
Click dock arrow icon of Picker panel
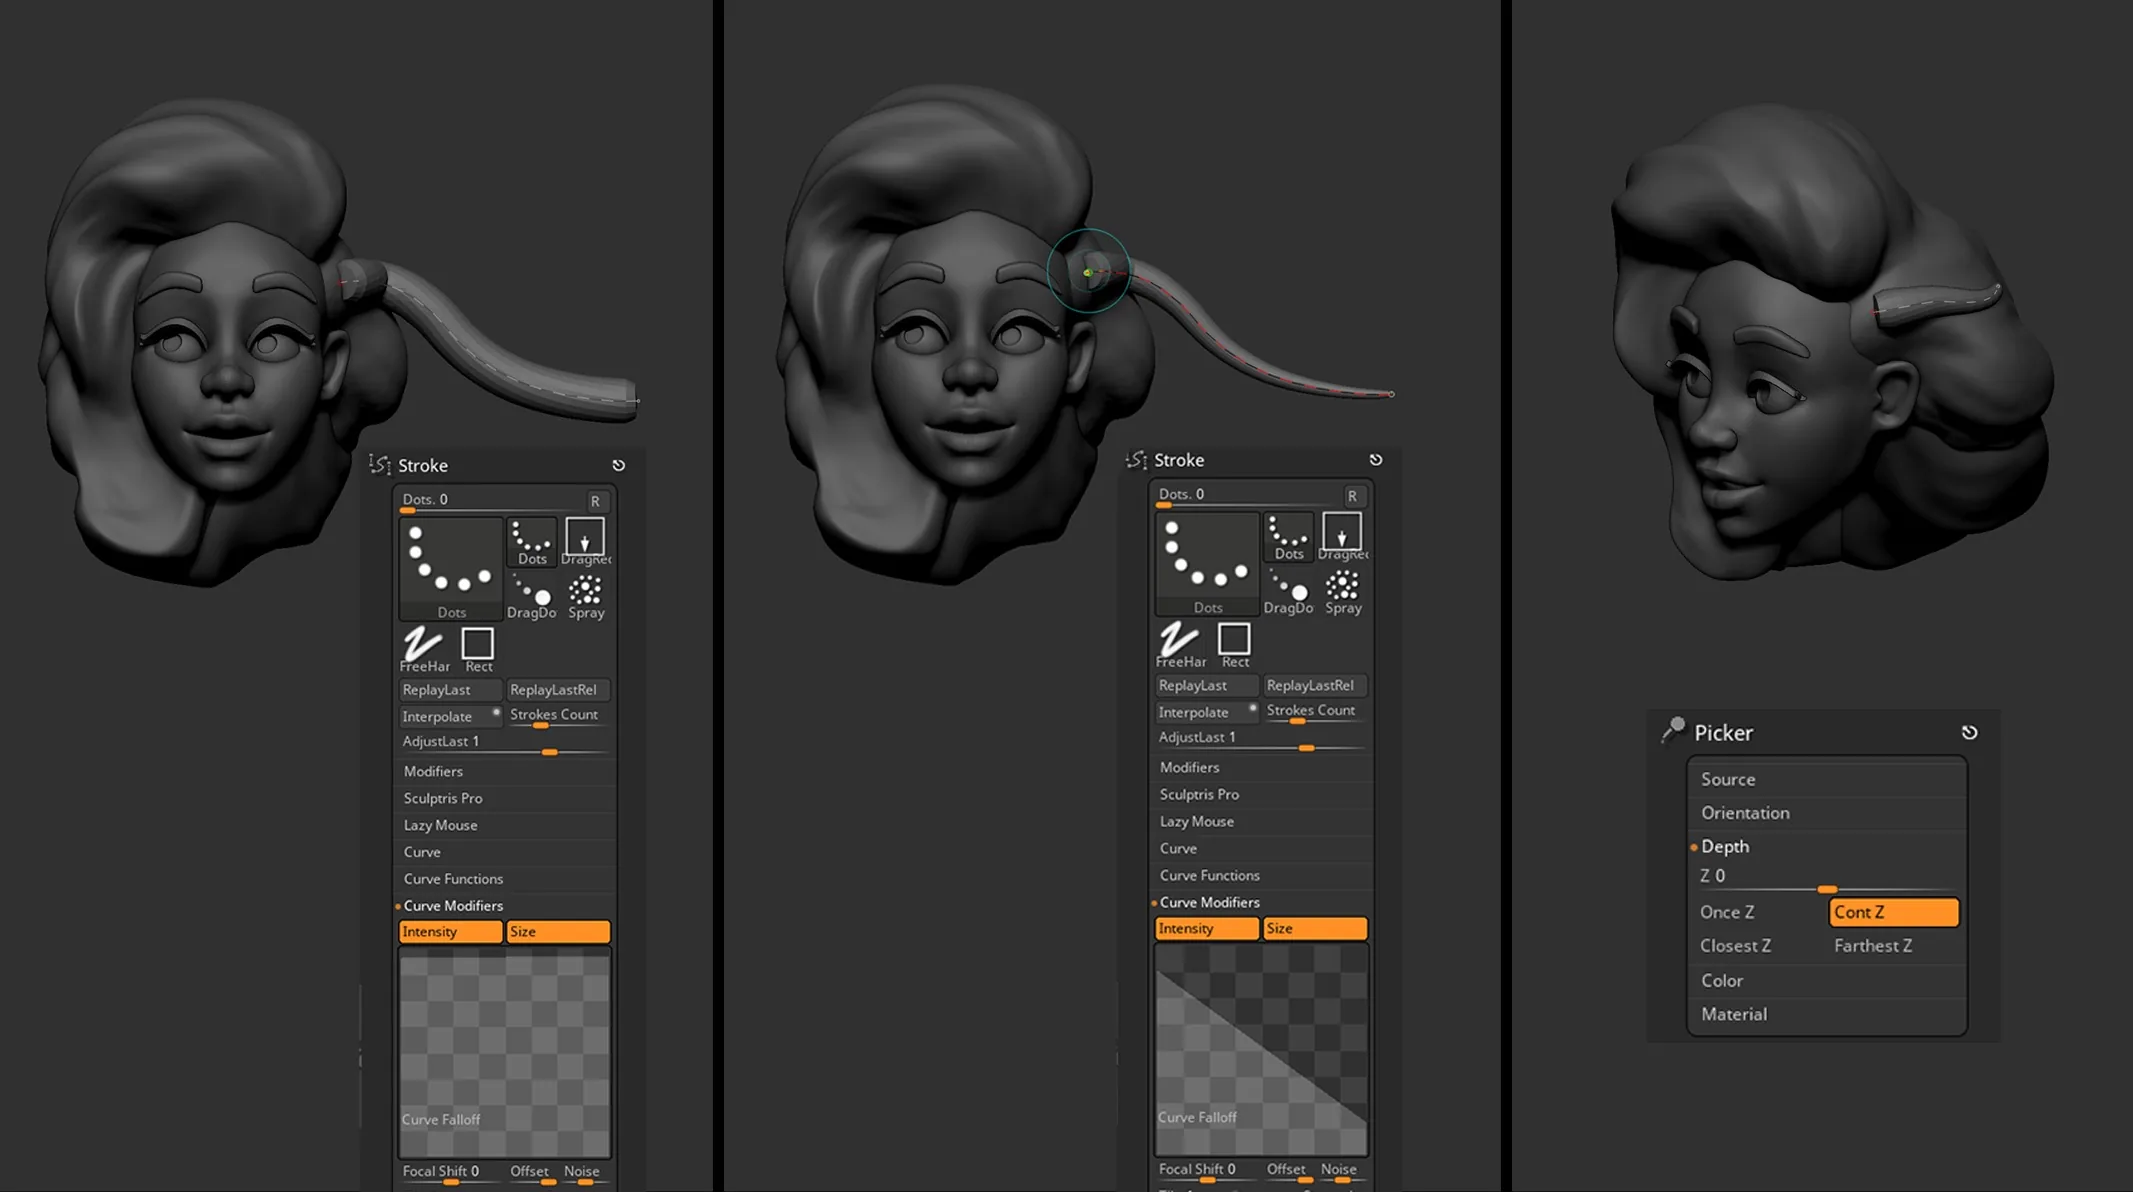pyautogui.click(x=1970, y=732)
